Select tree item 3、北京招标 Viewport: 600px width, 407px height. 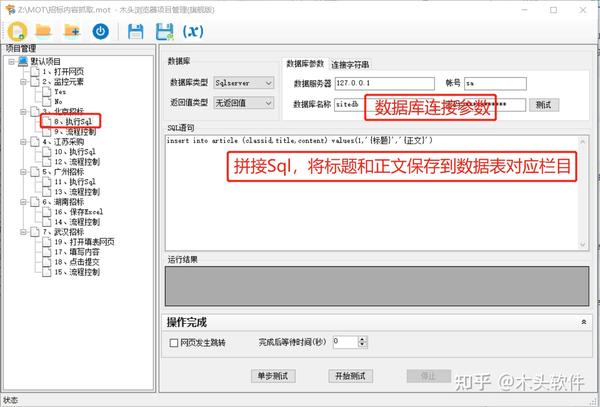(x=63, y=111)
